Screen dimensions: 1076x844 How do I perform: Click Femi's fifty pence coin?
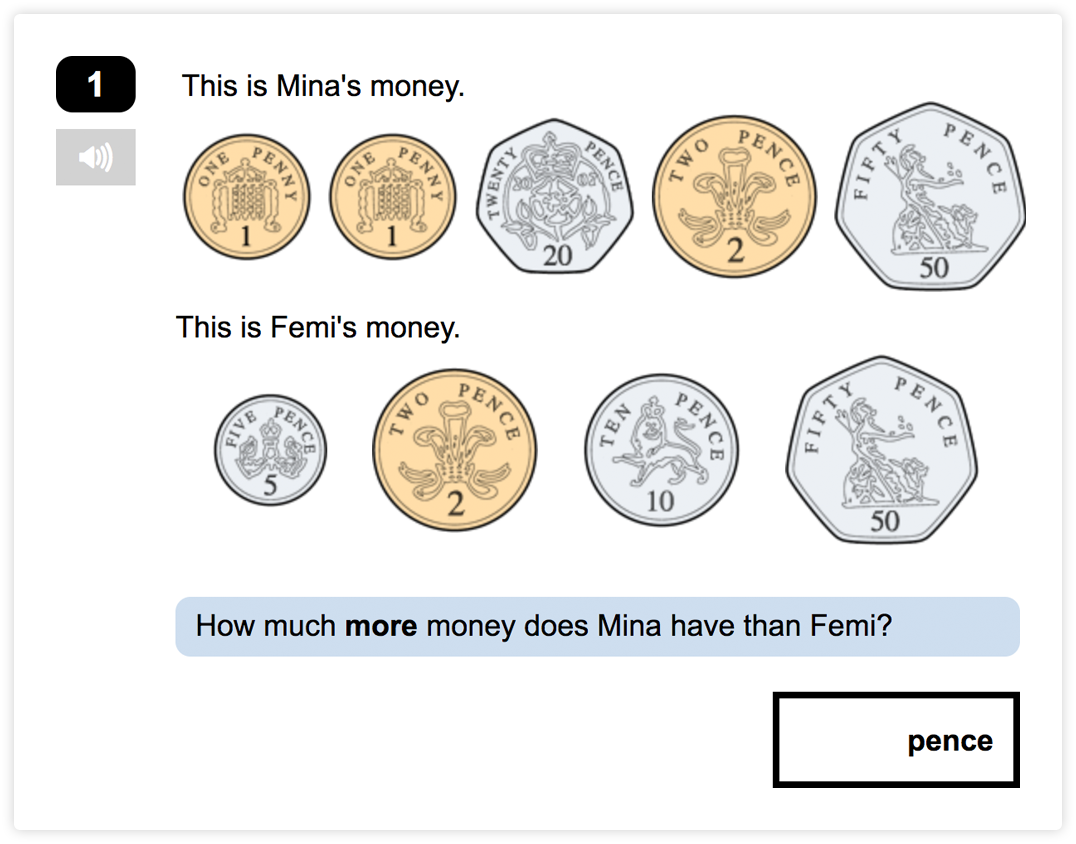point(881,450)
